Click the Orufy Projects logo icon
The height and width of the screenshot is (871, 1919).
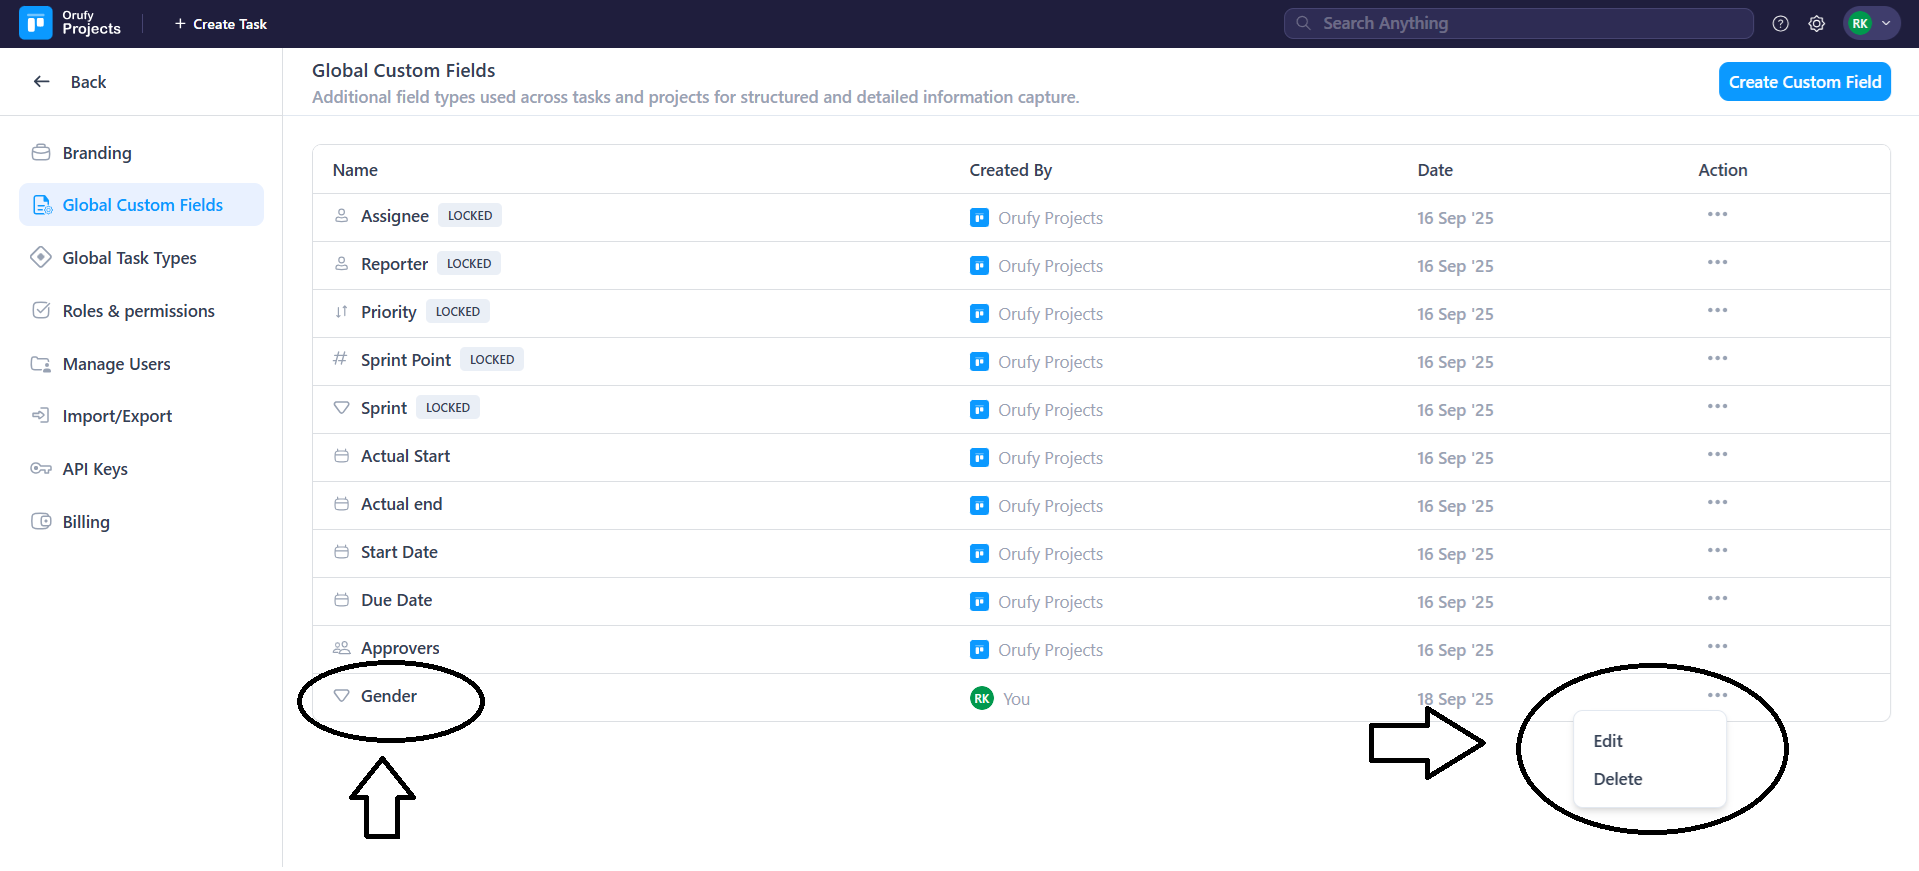[36, 23]
